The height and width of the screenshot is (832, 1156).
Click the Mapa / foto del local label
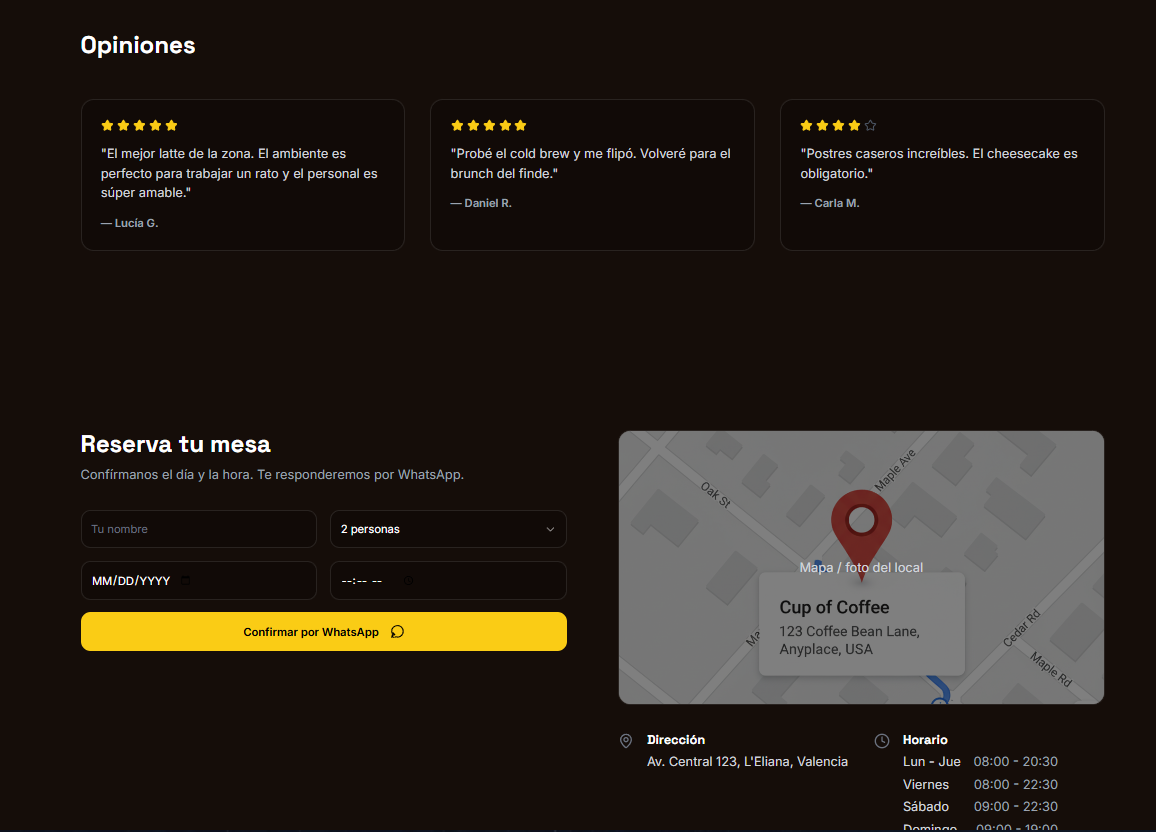861,567
